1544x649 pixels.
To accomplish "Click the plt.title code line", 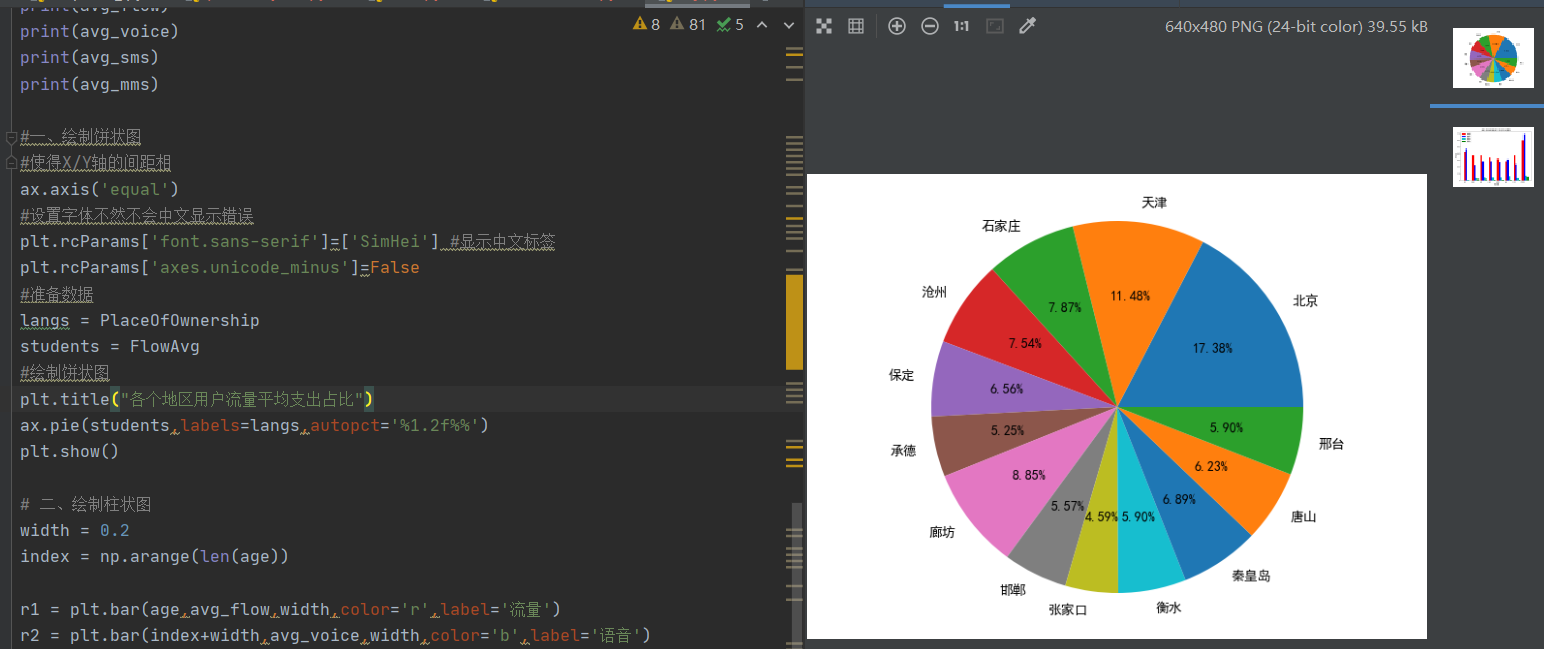I will 197,399.
